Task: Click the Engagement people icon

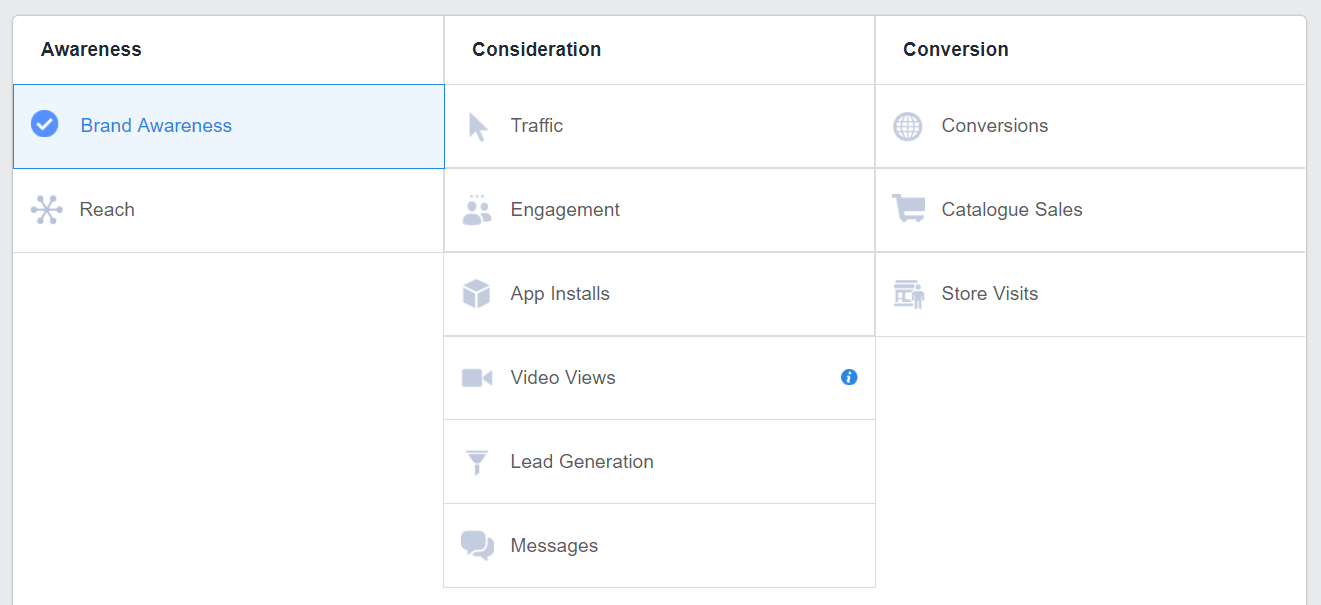Action: (x=477, y=209)
